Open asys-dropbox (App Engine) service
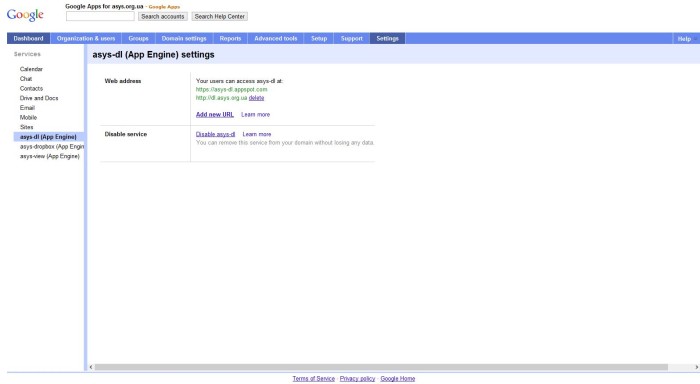This screenshot has height=384, width=700. [52, 146]
